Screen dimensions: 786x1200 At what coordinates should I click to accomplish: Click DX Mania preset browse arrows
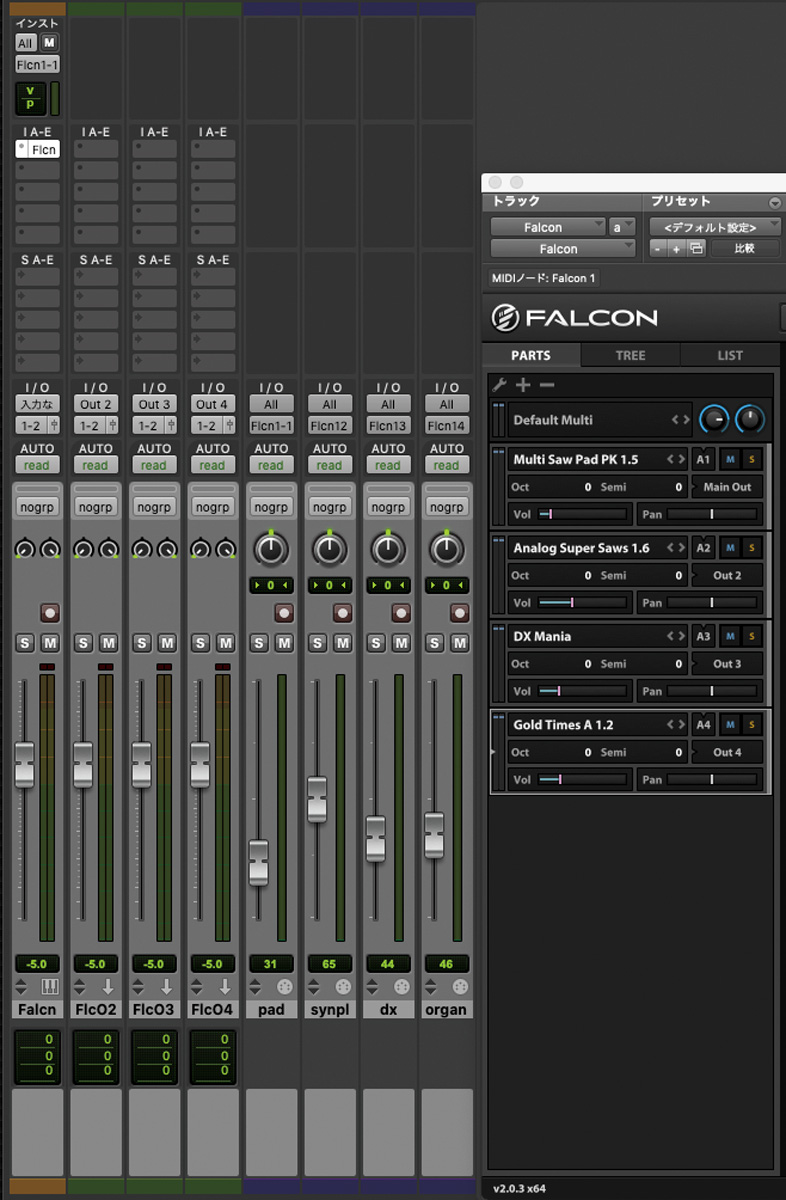click(677, 636)
